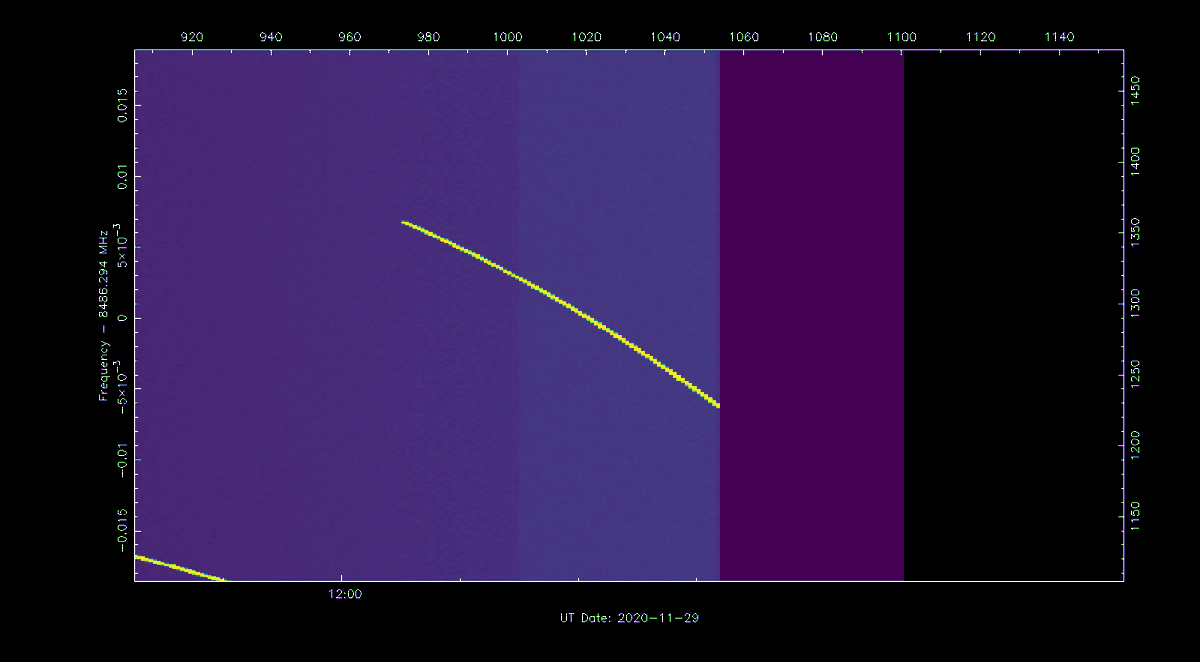Click the 'UT Date: 2020-11-29' label
The image size is (1200, 662).
coord(629,618)
